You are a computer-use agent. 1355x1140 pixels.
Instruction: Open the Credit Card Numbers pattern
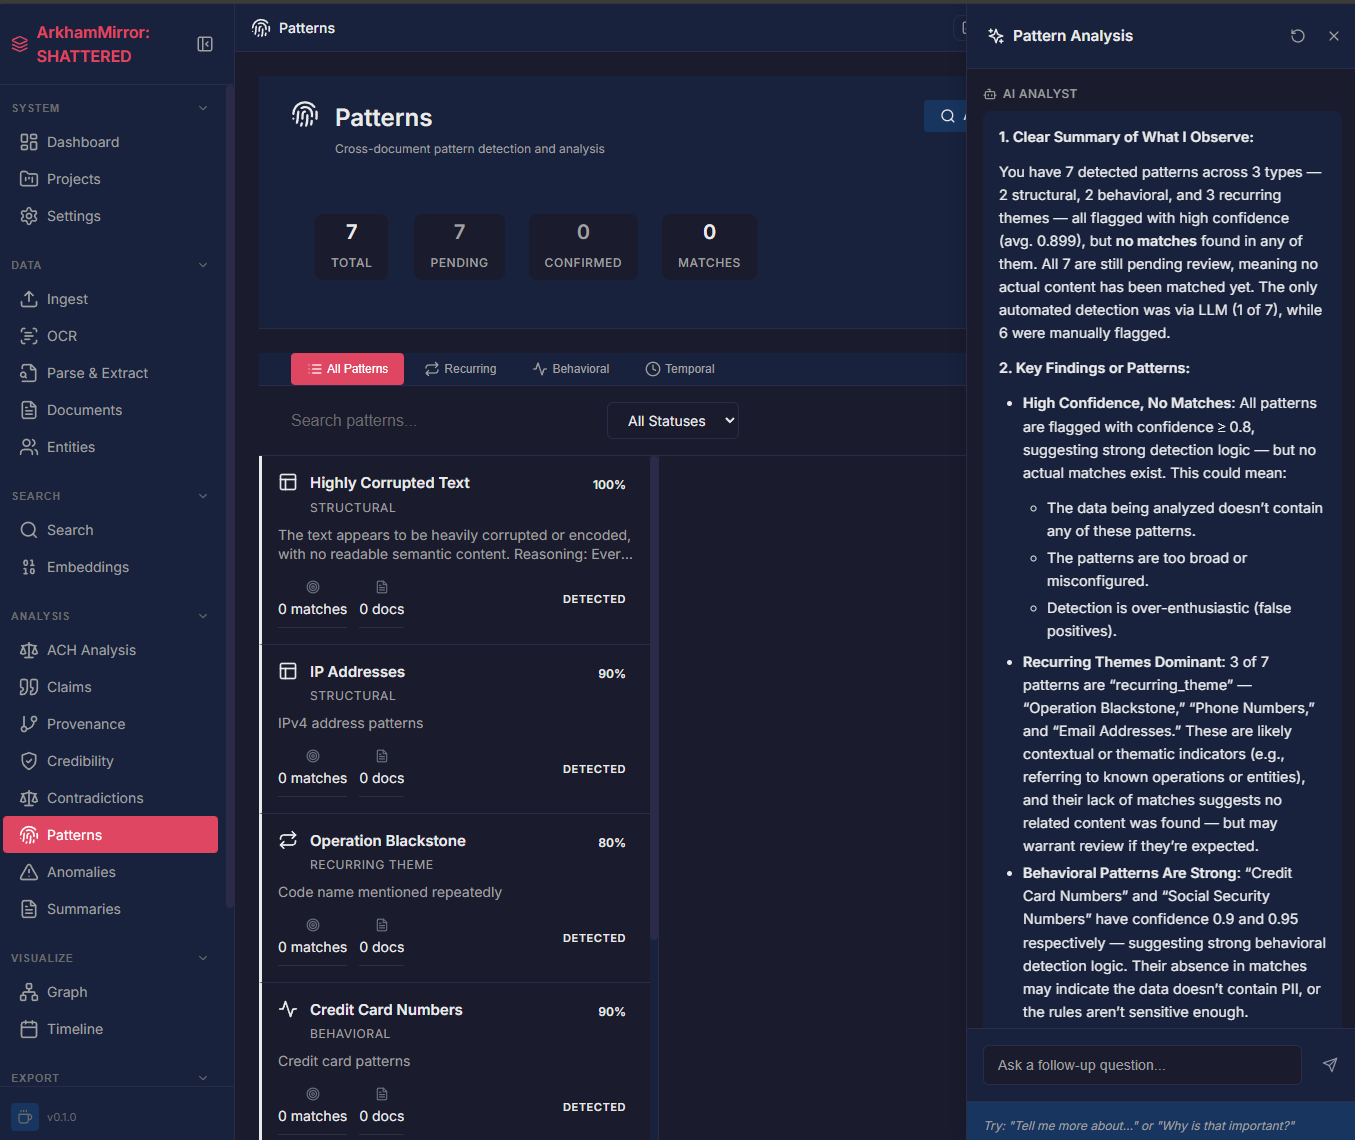tap(455, 1062)
